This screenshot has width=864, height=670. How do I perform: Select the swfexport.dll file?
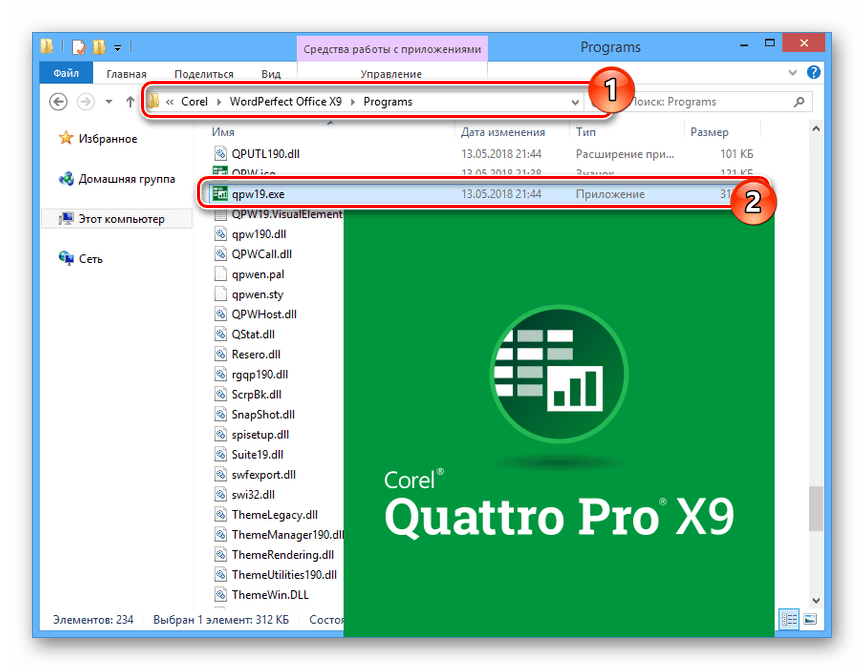click(x=263, y=474)
